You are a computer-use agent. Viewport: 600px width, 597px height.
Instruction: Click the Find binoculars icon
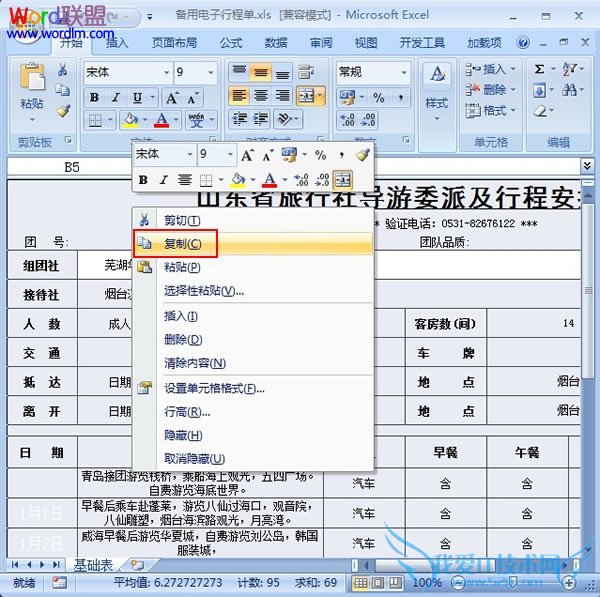pos(569,90)
